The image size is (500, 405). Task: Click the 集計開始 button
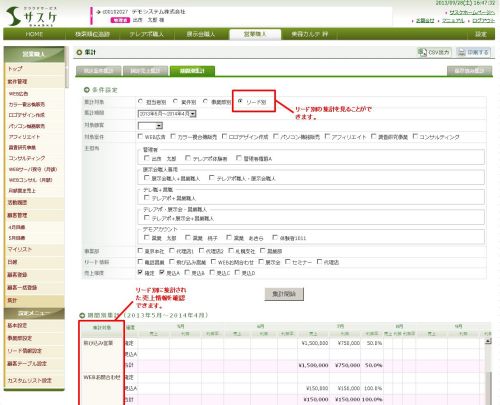284,294
